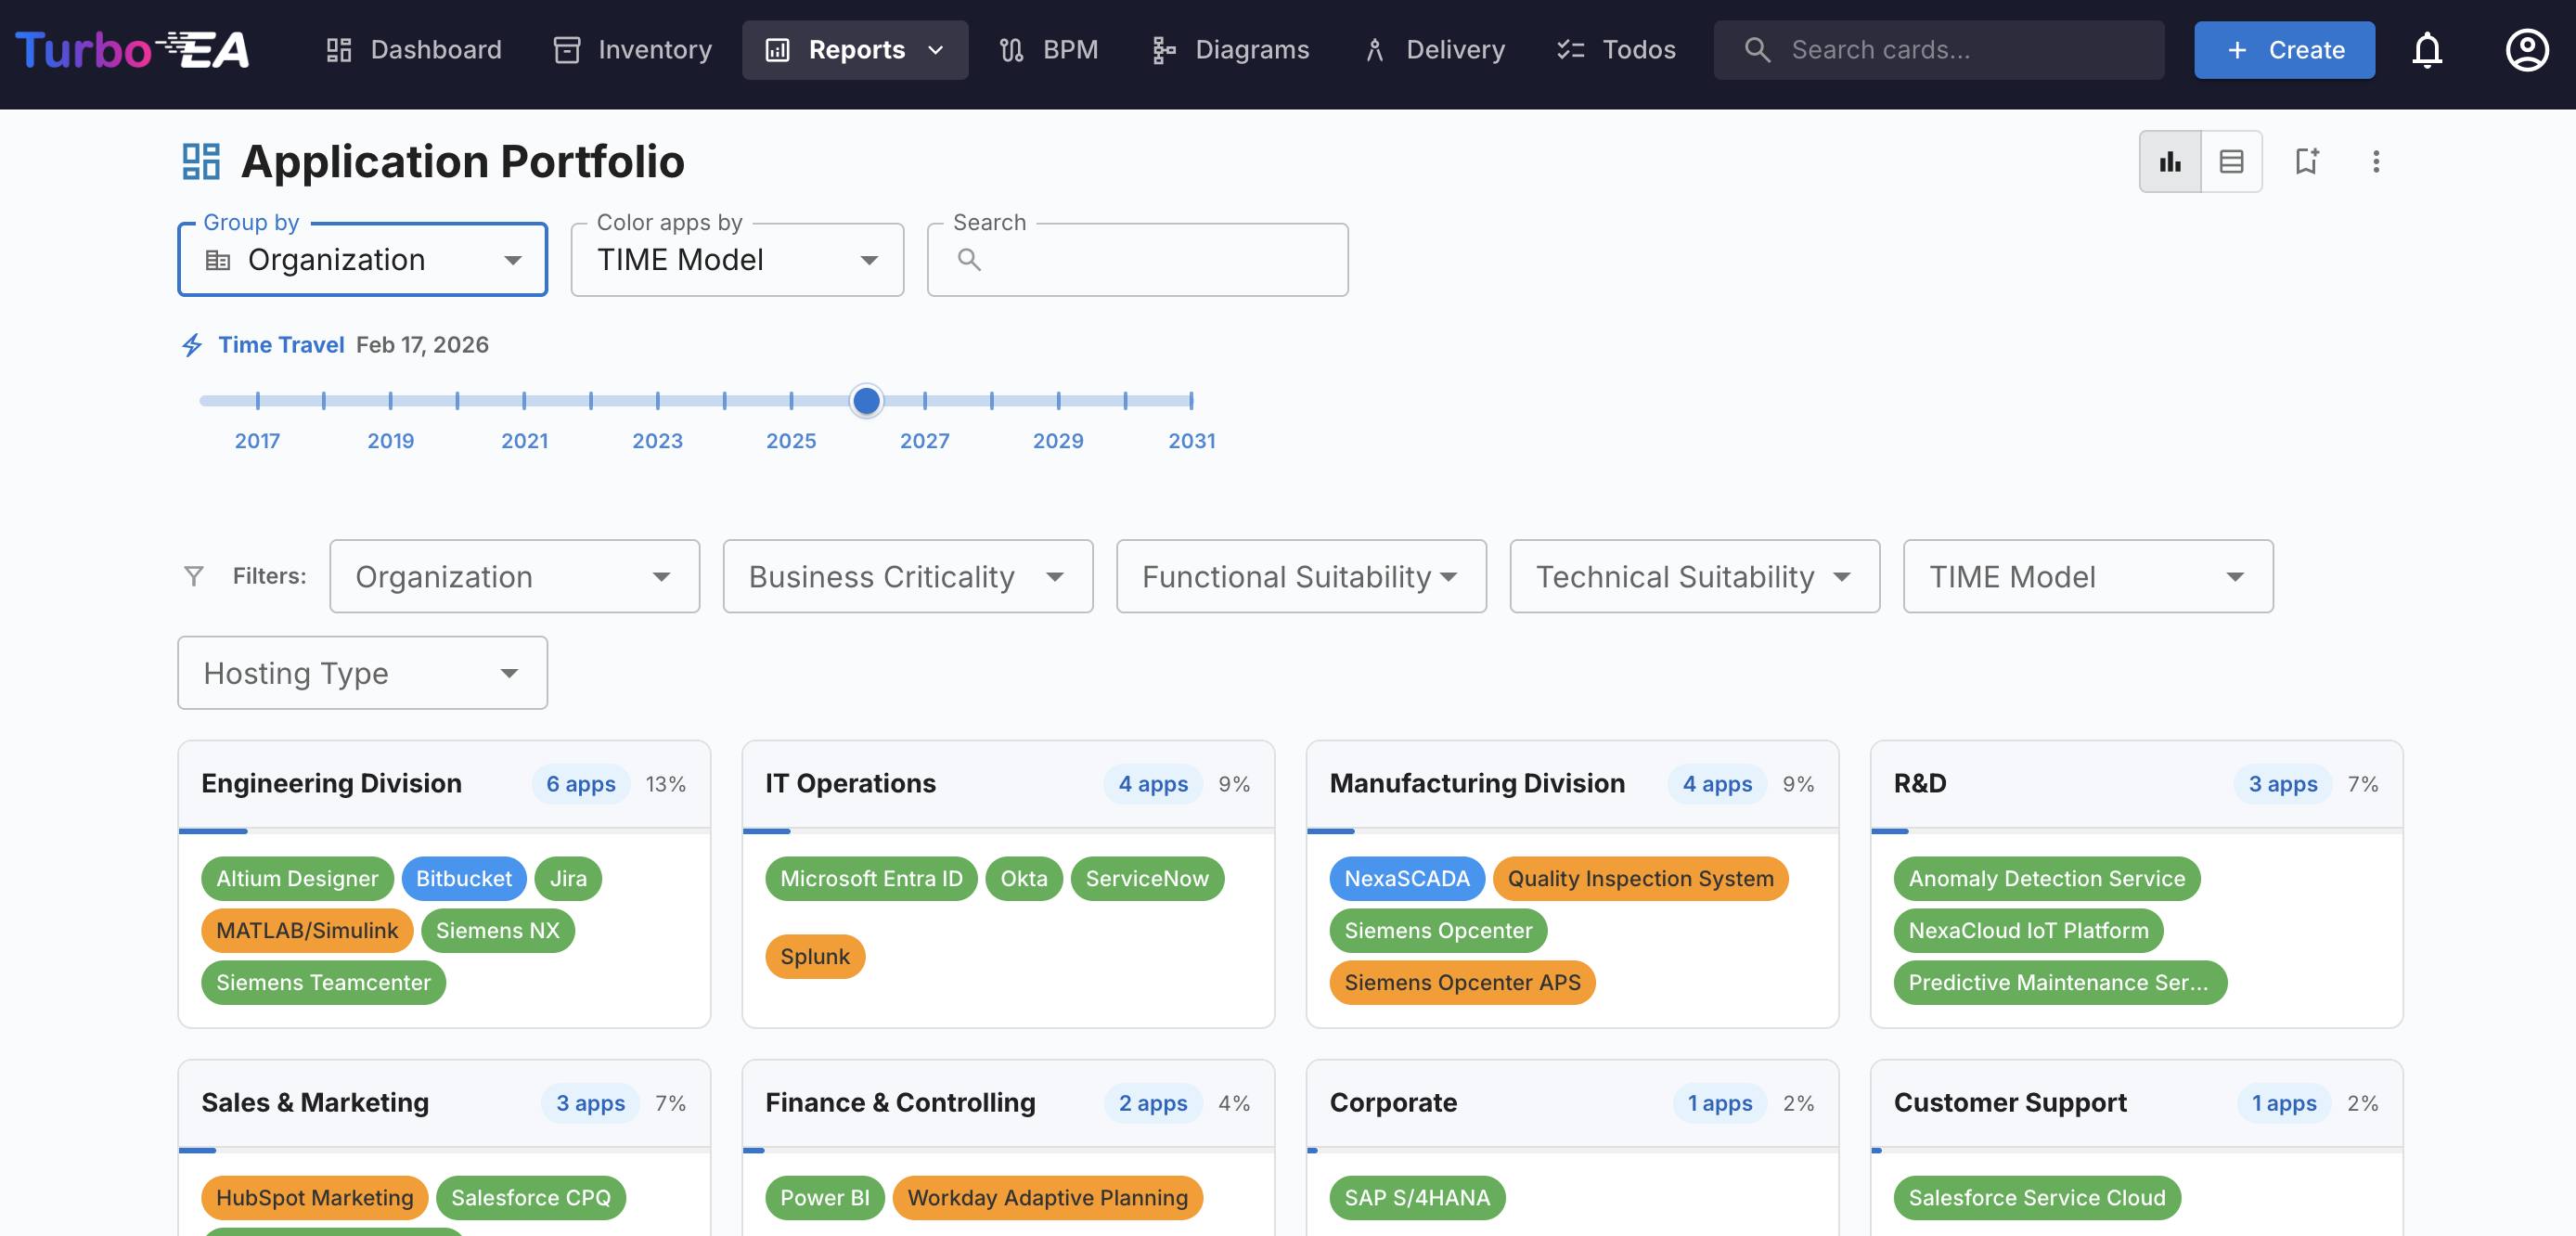Switch to table view using the list icon
This screenshot has height=1236, width=2576.
coord(2232,160)
